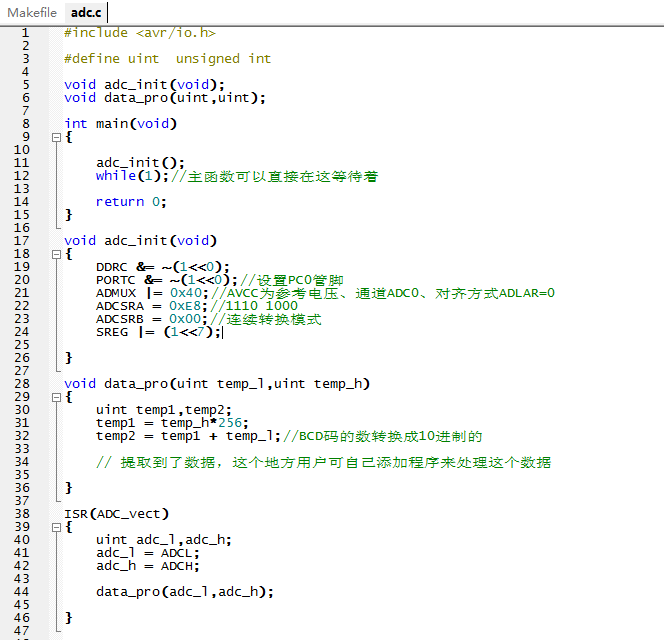The height and width of the screenshot is (640, 664).
Task: Click the data_pro function definition line
Action: point(217,384)
